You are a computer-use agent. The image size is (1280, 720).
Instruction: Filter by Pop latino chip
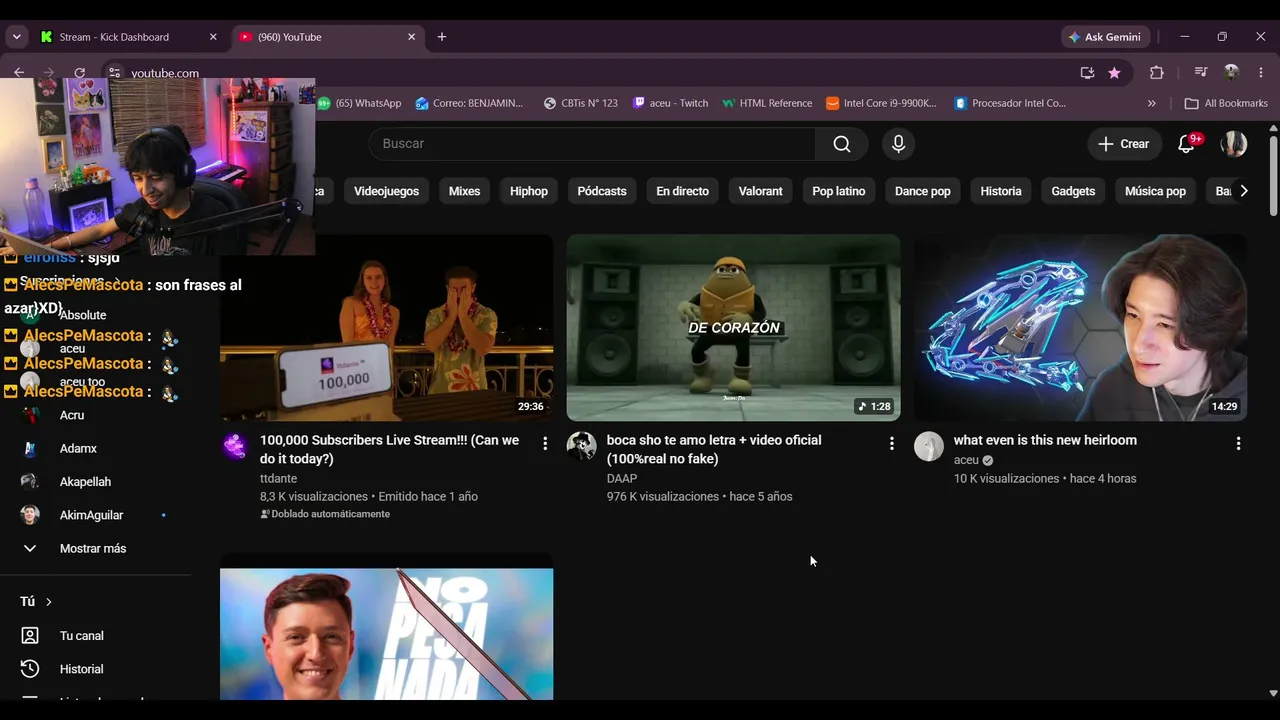838,191
